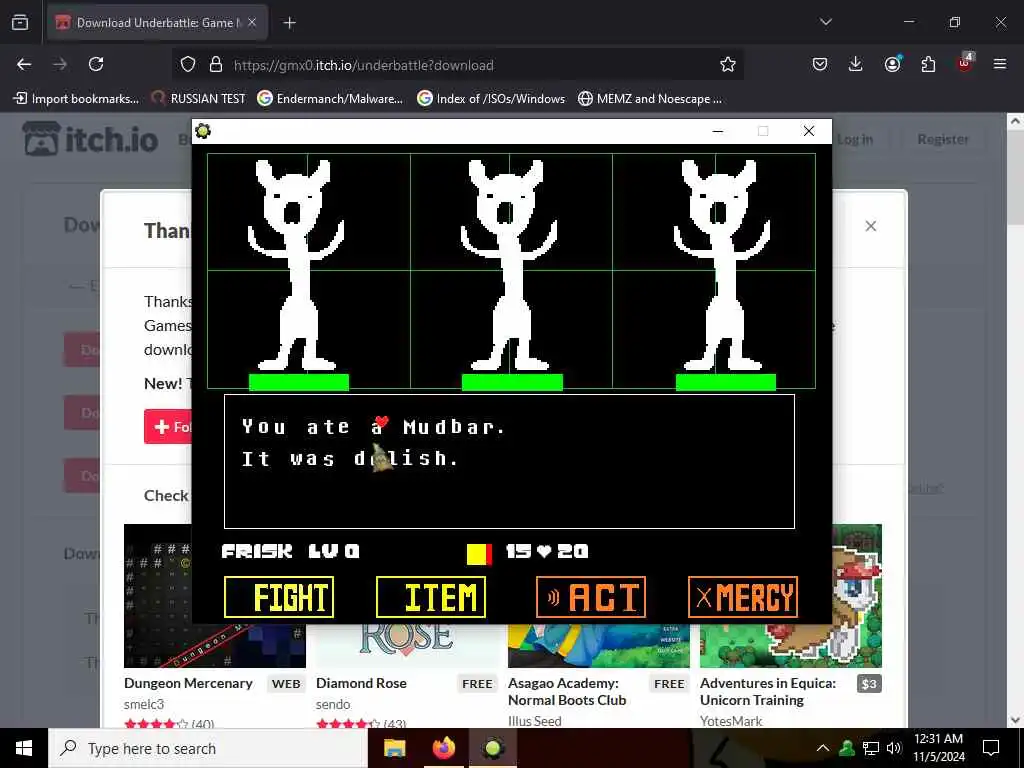Viewport: 1024px width, 768px height.
Task: Open a new tab with the plus button
Action: point(289,23)
